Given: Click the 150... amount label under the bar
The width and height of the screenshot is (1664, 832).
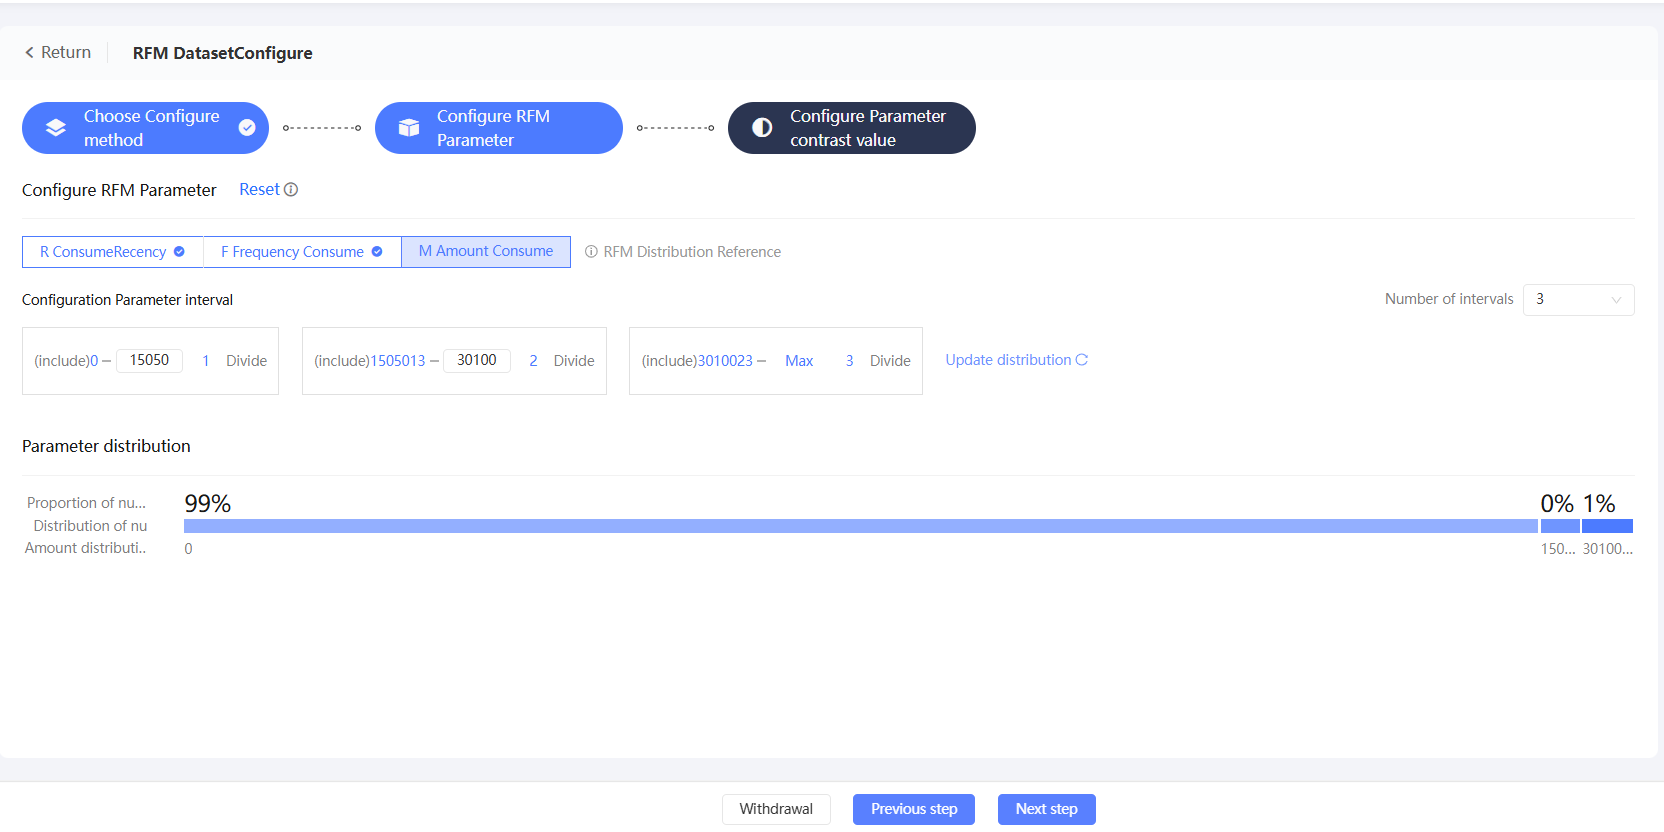Looking at the screenshot, I should (x=1558, y=549).
